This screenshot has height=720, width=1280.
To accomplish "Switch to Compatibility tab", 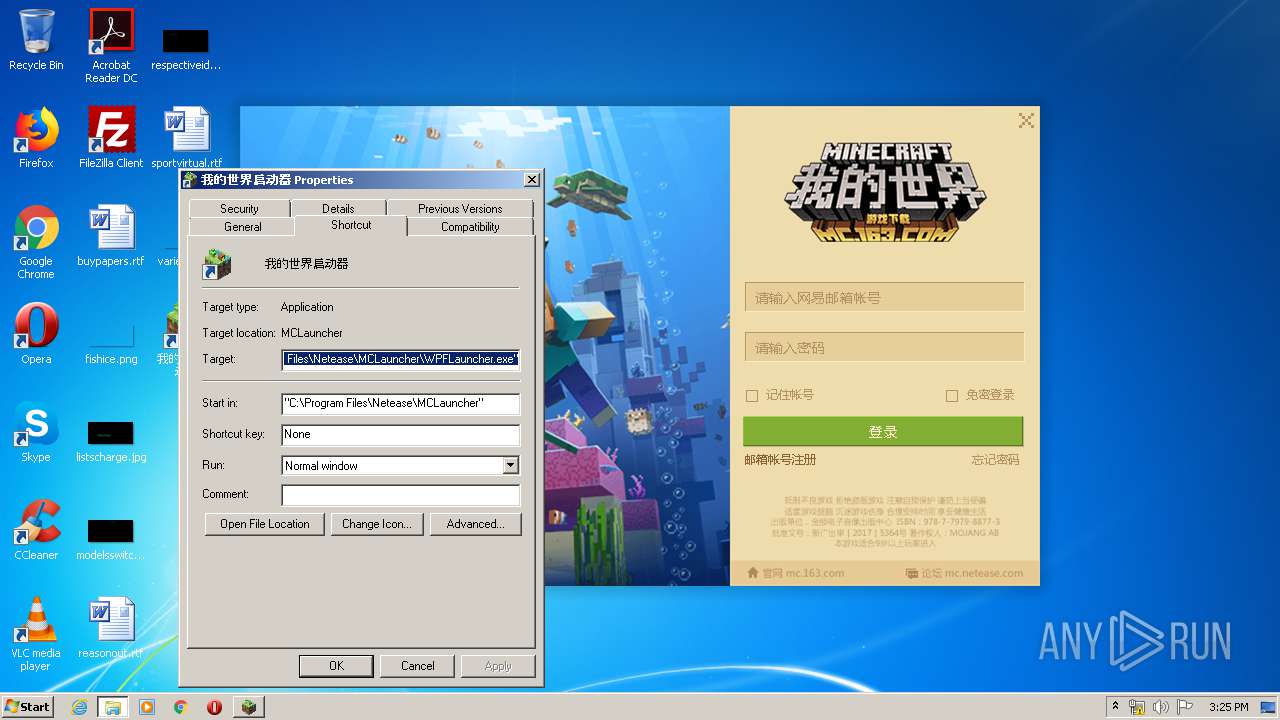I will [470, 227].
